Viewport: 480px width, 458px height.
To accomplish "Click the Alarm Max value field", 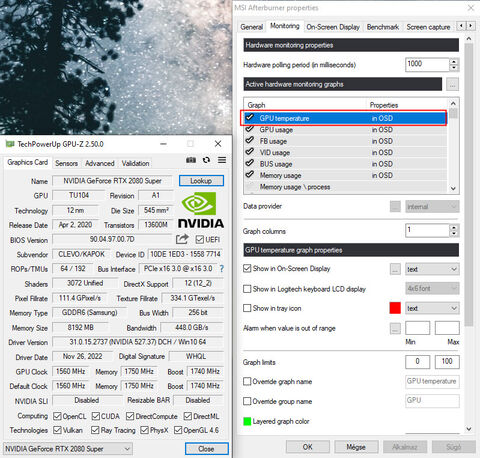I will tap(447, 328).
